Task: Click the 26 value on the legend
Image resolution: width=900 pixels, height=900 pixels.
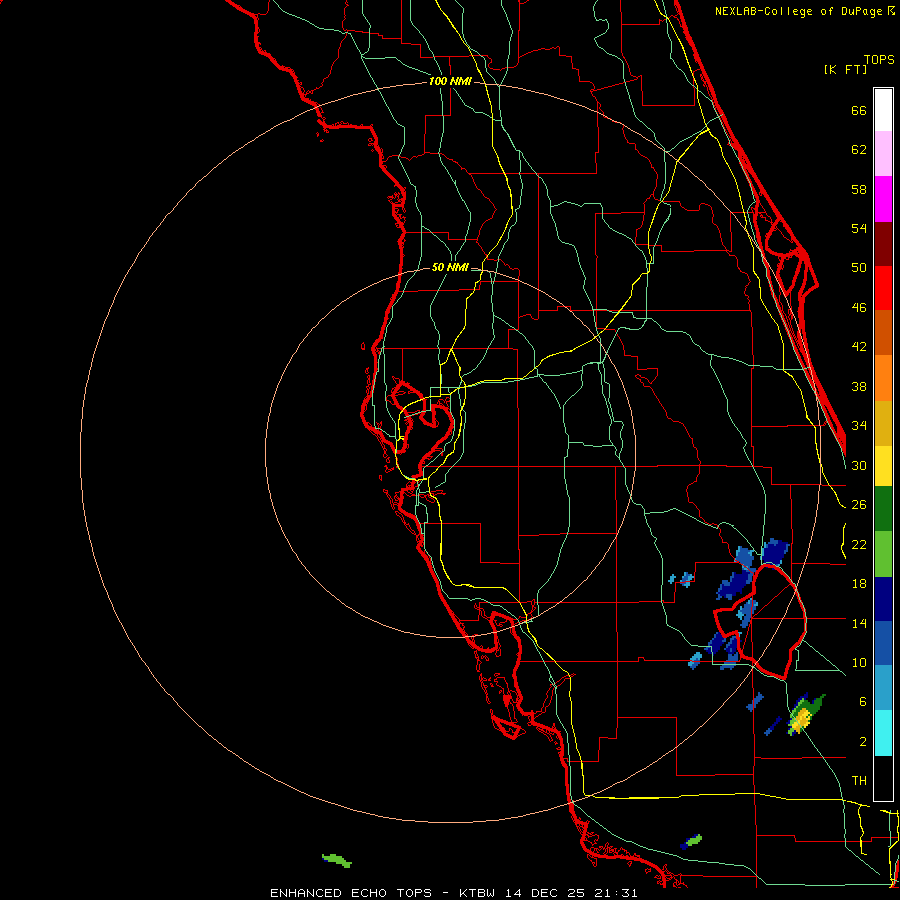Action: [x=859, y=505]
